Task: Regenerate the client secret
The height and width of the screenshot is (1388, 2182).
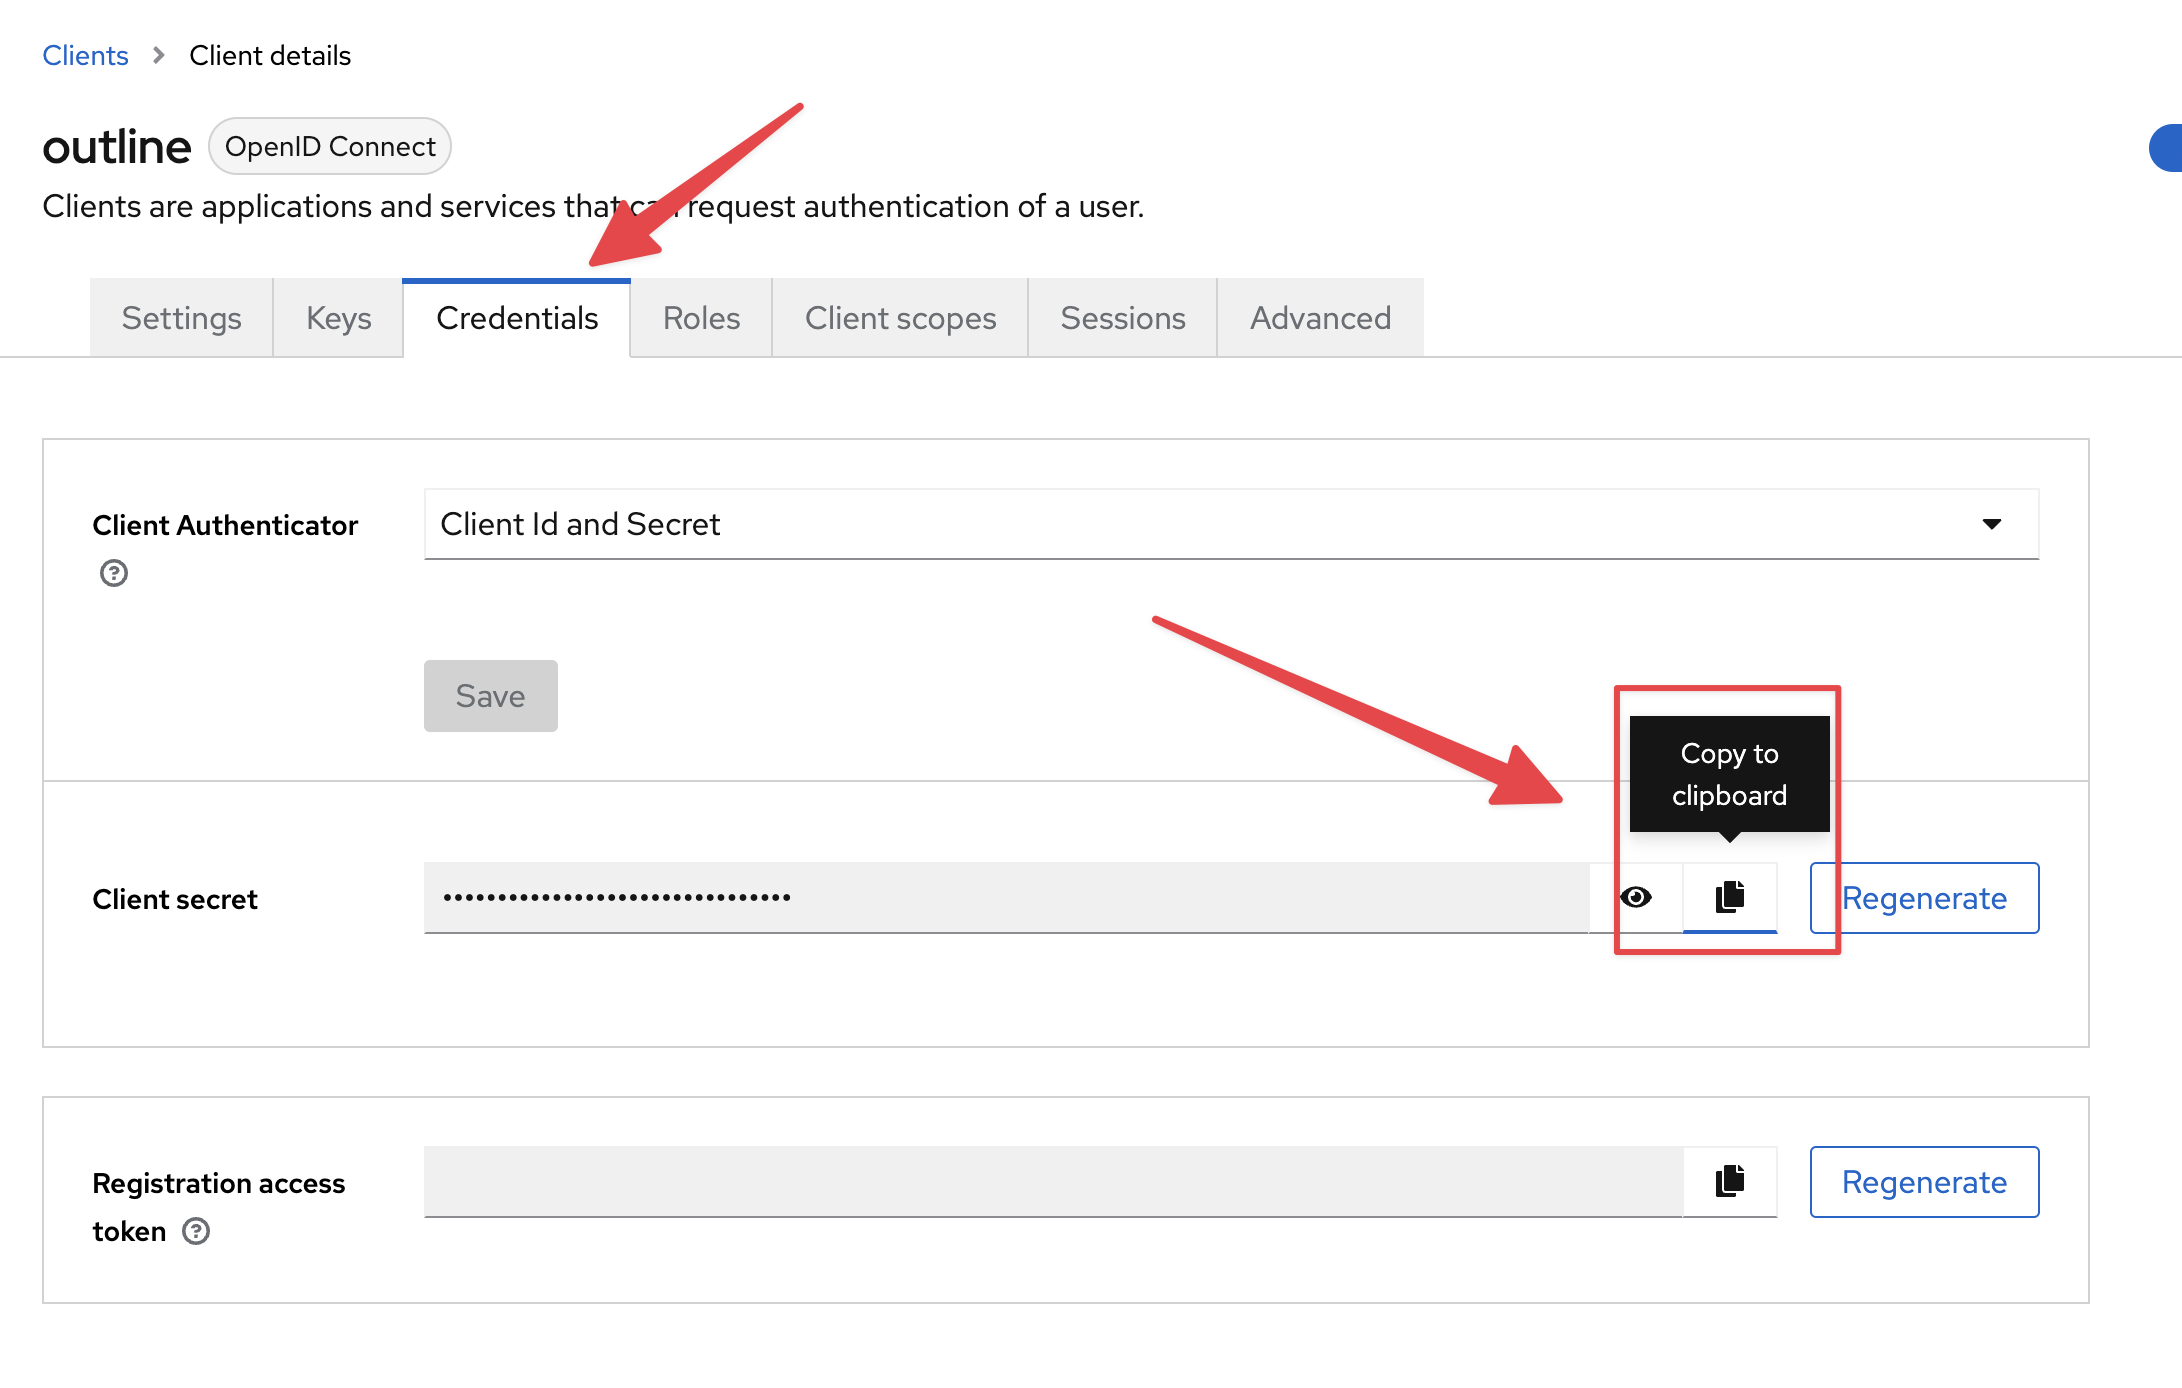Action: coord(1924,898)
